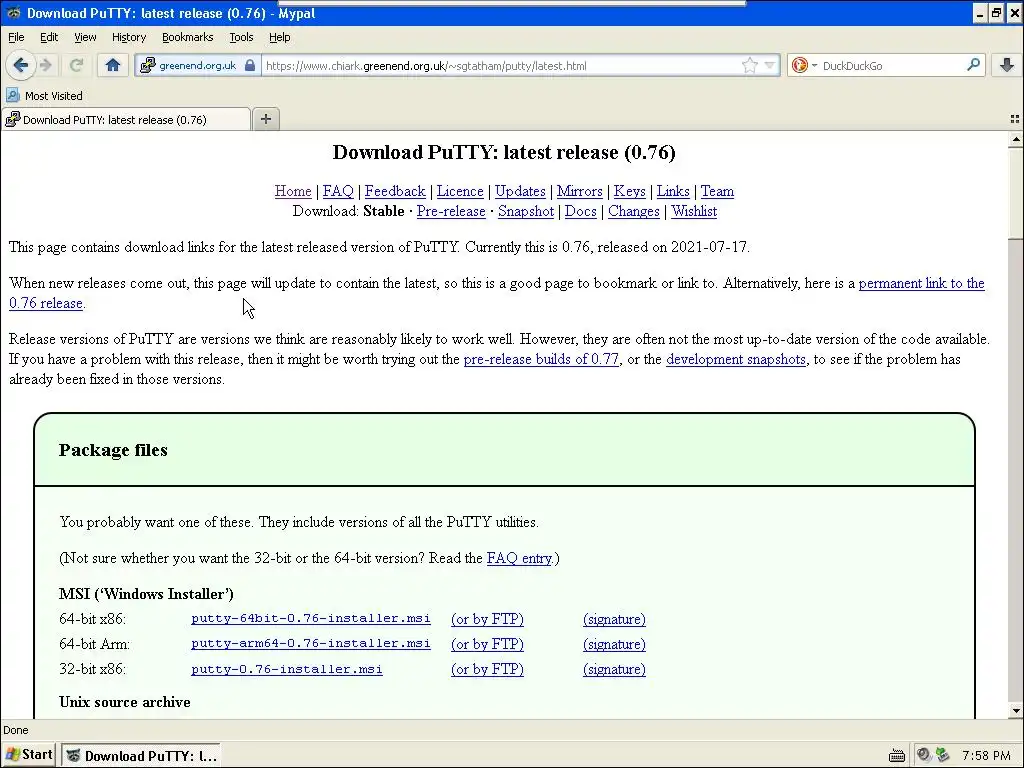Viewport: 1024px width, 768px height.
Task: Follow the Home link
Action: 293,191
